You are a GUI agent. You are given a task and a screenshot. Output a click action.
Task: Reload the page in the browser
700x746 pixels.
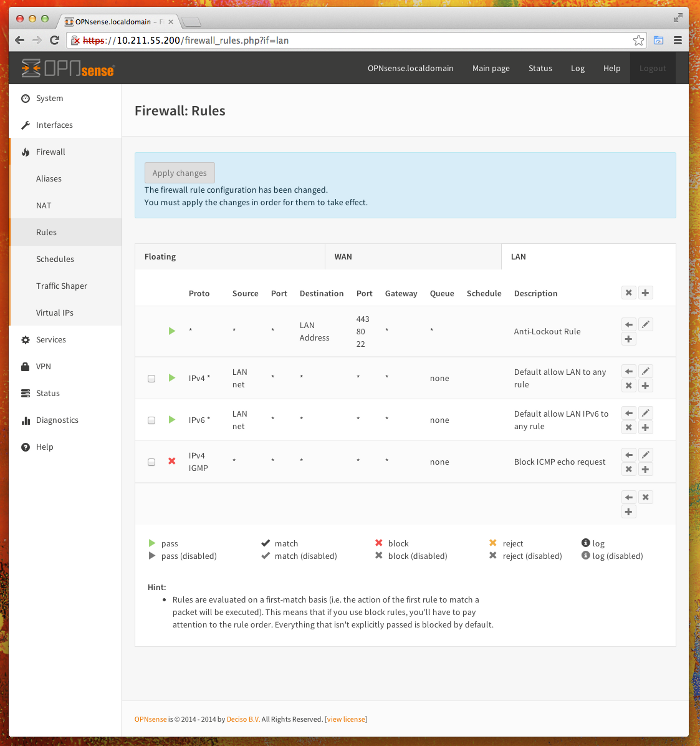click(x=54, y=40)
